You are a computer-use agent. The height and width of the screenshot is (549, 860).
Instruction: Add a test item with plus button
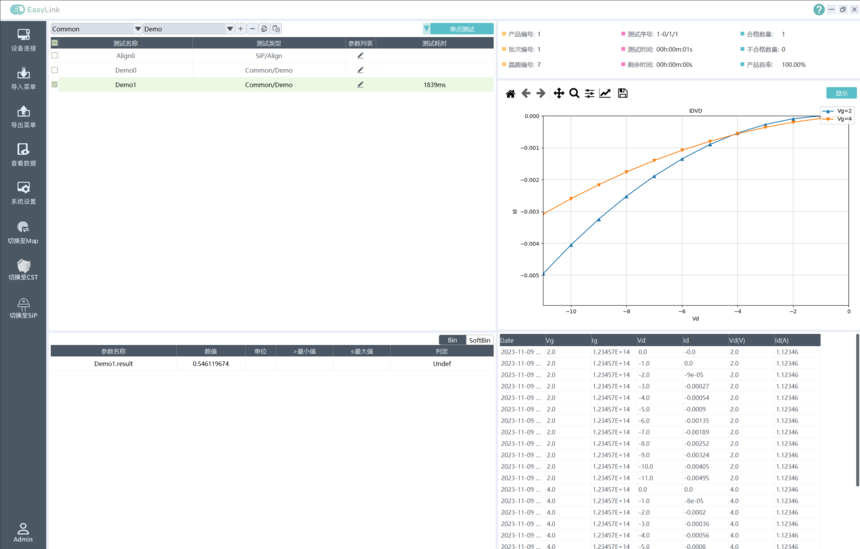(x=240, y=29)
